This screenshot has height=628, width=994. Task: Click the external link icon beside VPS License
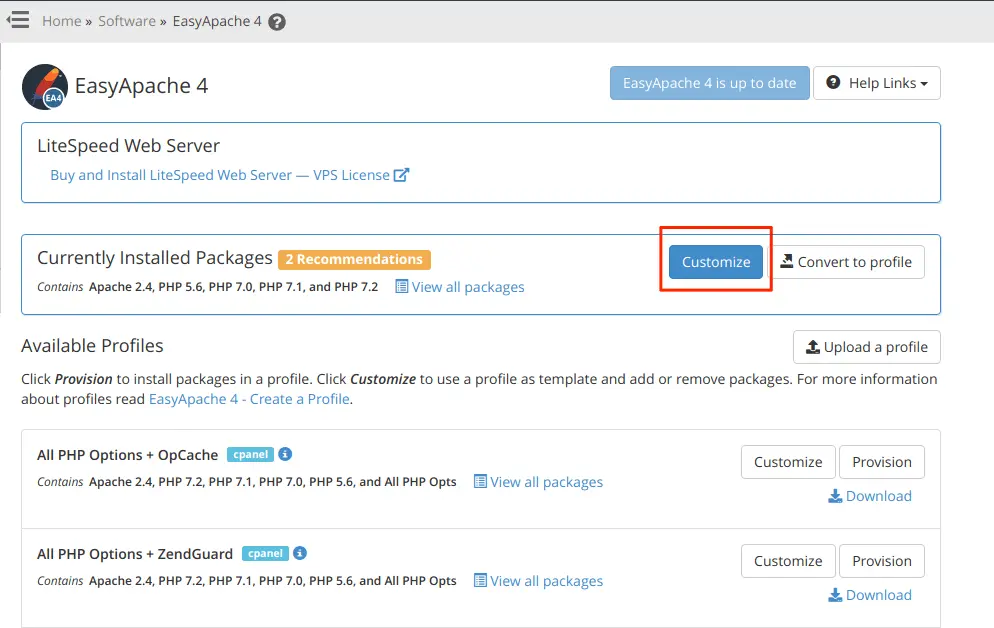pos(400,174)
